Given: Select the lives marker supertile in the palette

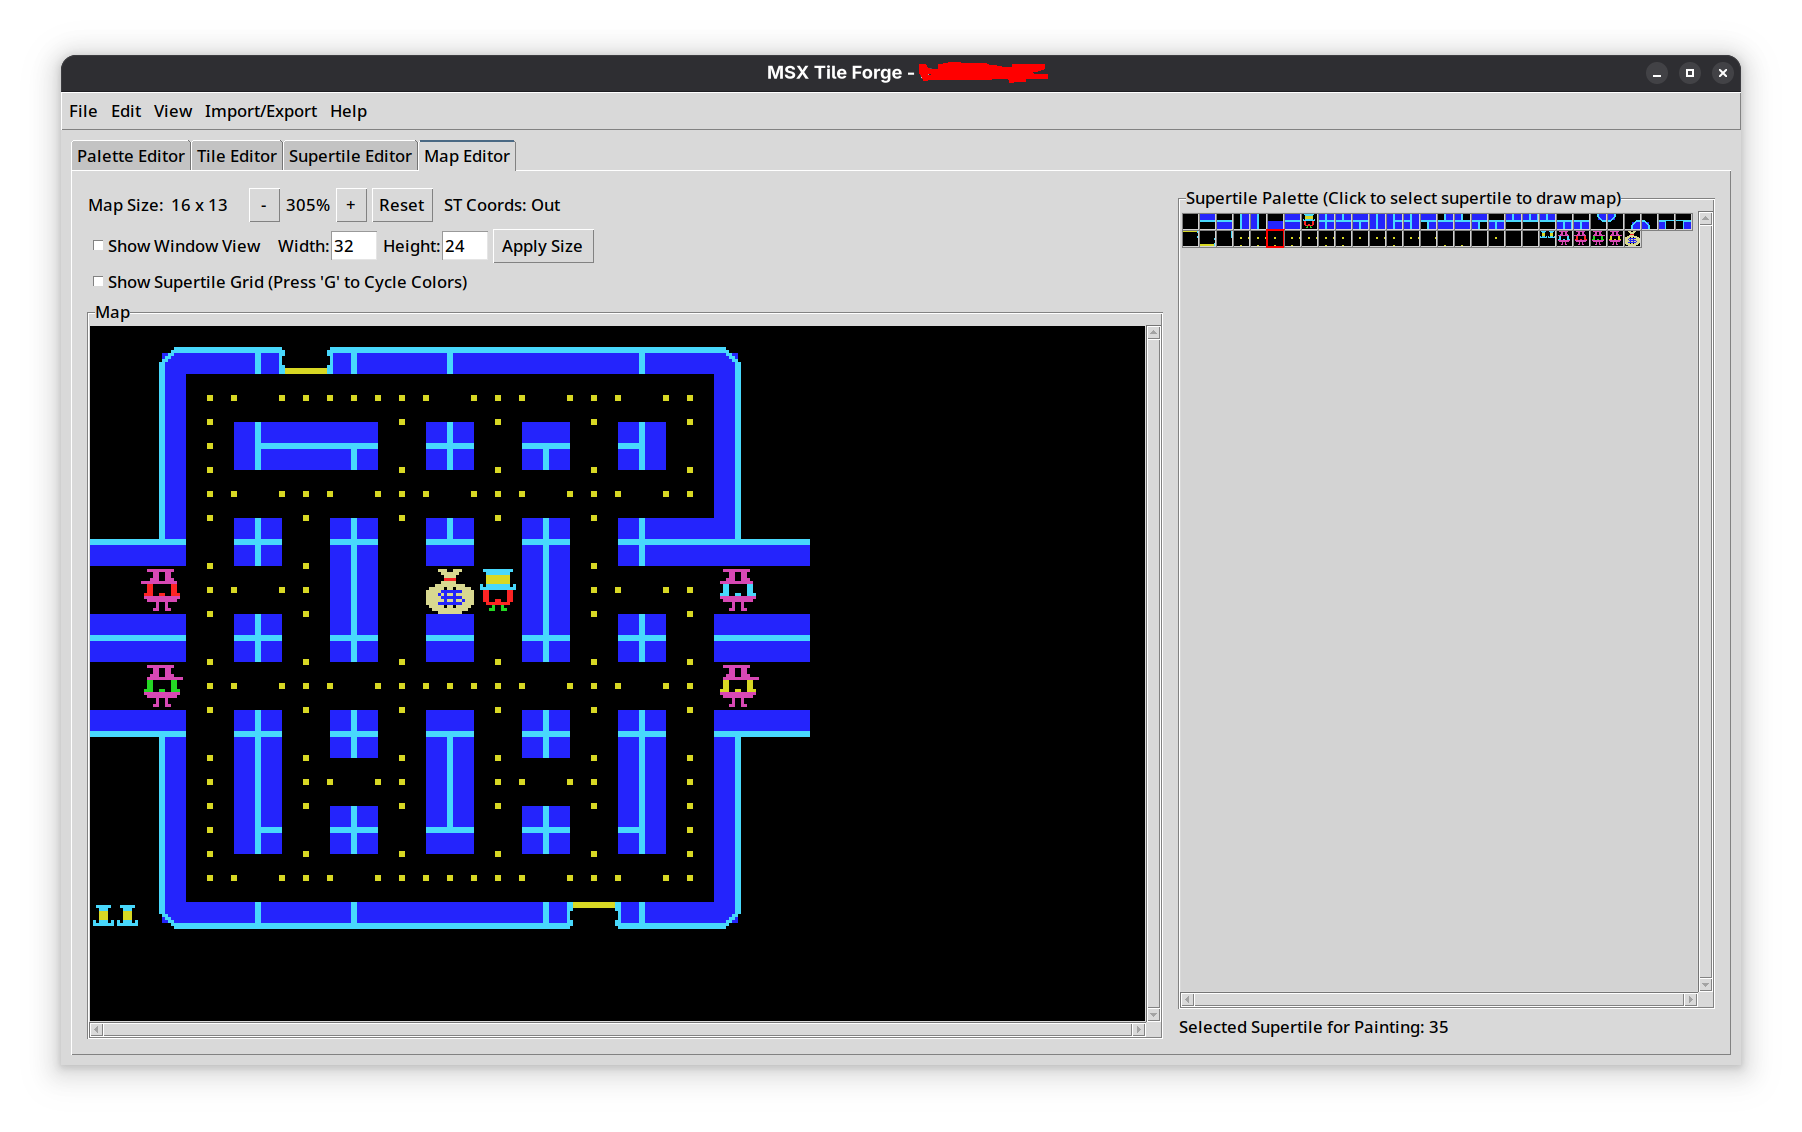Looking at the screenshot, I should [1547, 238].
